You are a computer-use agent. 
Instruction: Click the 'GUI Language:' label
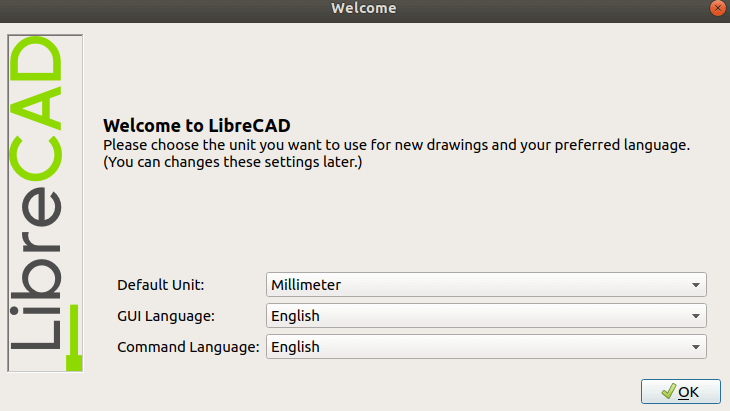166,316
